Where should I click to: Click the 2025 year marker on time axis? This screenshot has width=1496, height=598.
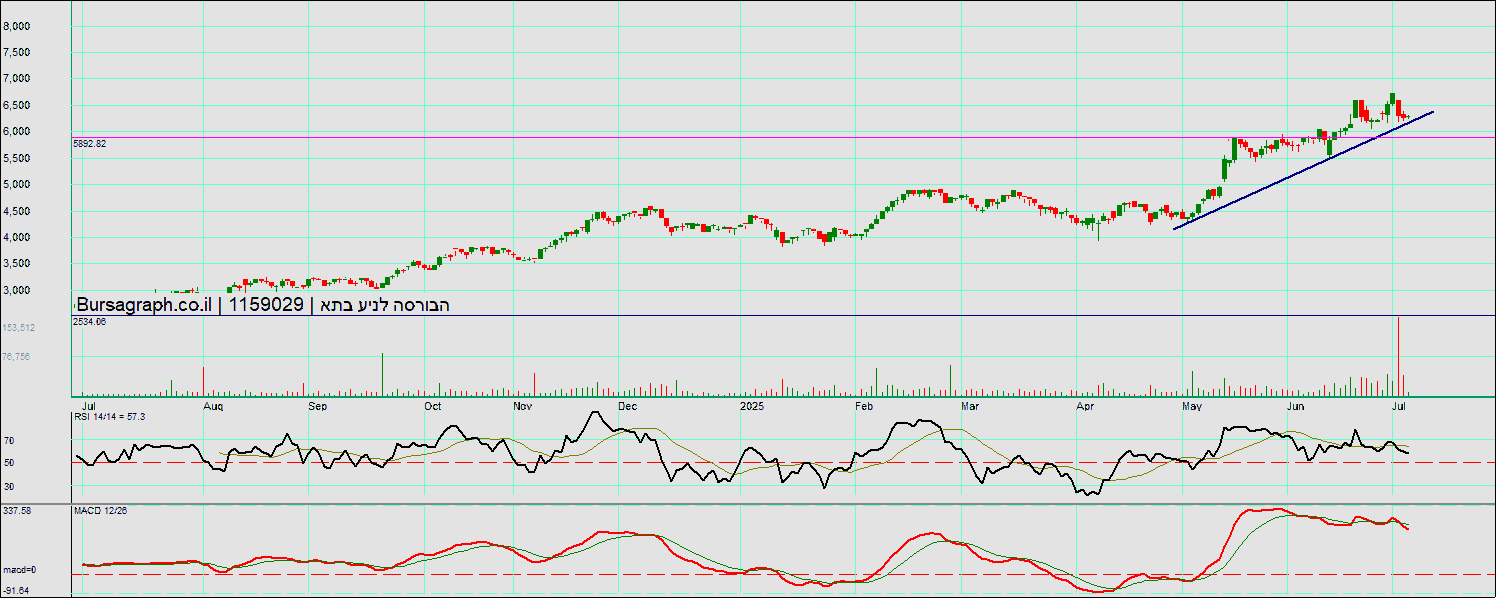point(752,407)
